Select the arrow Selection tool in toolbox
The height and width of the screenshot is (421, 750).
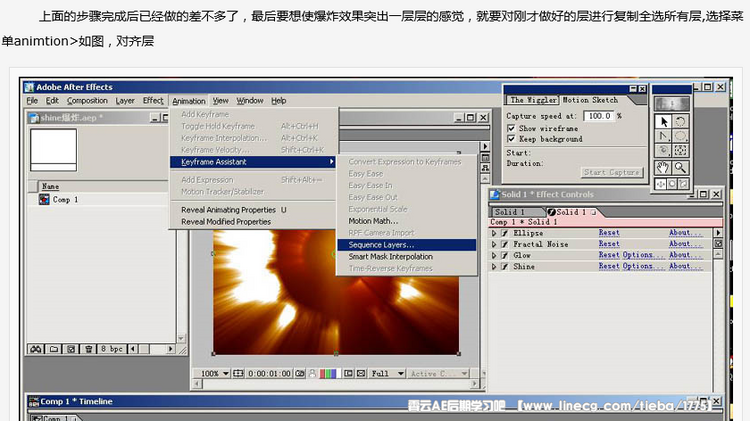[x=663, y=122]
